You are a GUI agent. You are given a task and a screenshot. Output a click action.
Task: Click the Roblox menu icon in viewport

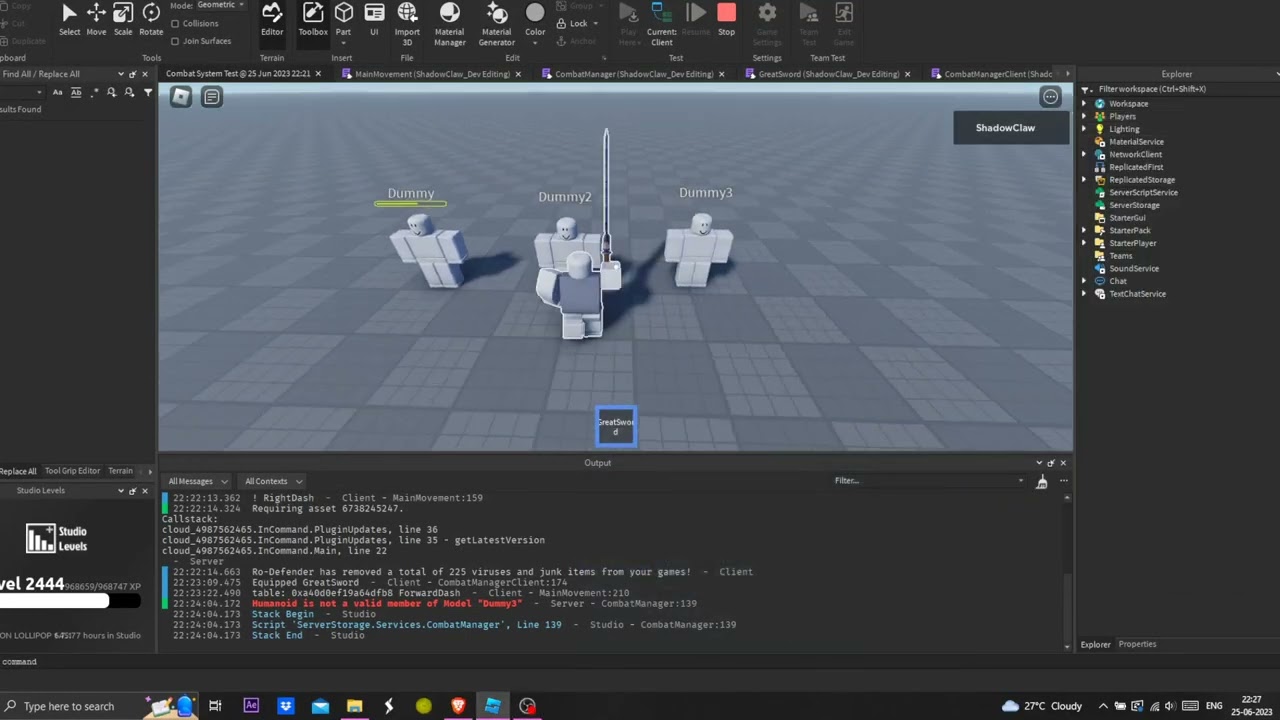(x=180, y=96)
